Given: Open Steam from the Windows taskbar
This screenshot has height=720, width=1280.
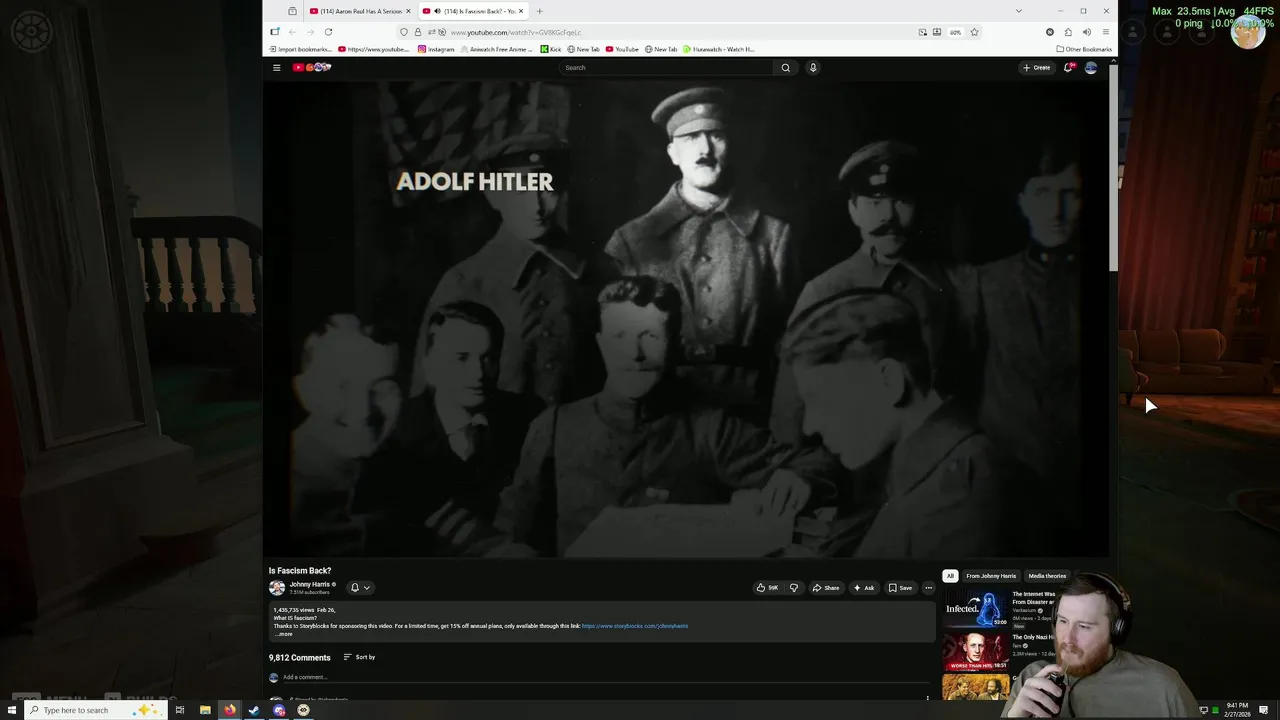Looking at the screenshot, I should tap(254, 710).
